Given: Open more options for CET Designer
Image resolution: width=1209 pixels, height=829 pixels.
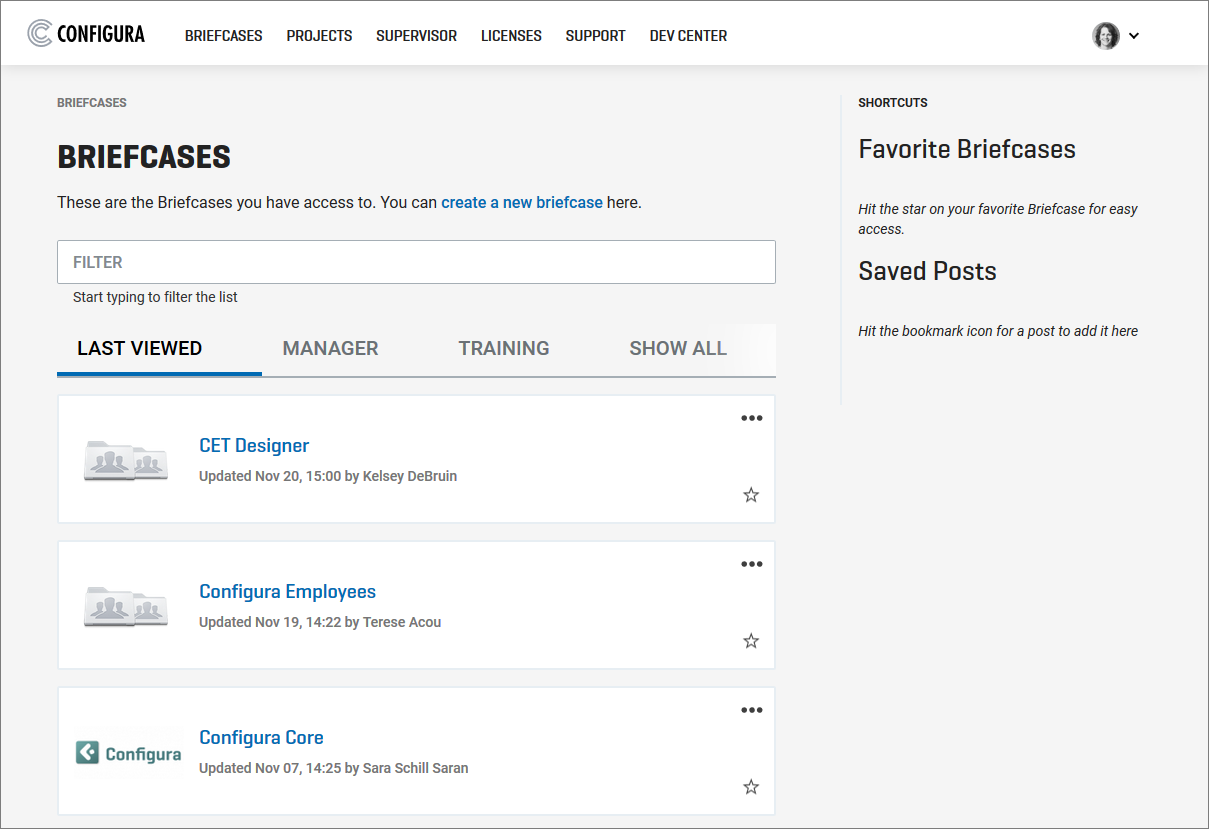Looking at the screenshot, I should coord(751,418).
